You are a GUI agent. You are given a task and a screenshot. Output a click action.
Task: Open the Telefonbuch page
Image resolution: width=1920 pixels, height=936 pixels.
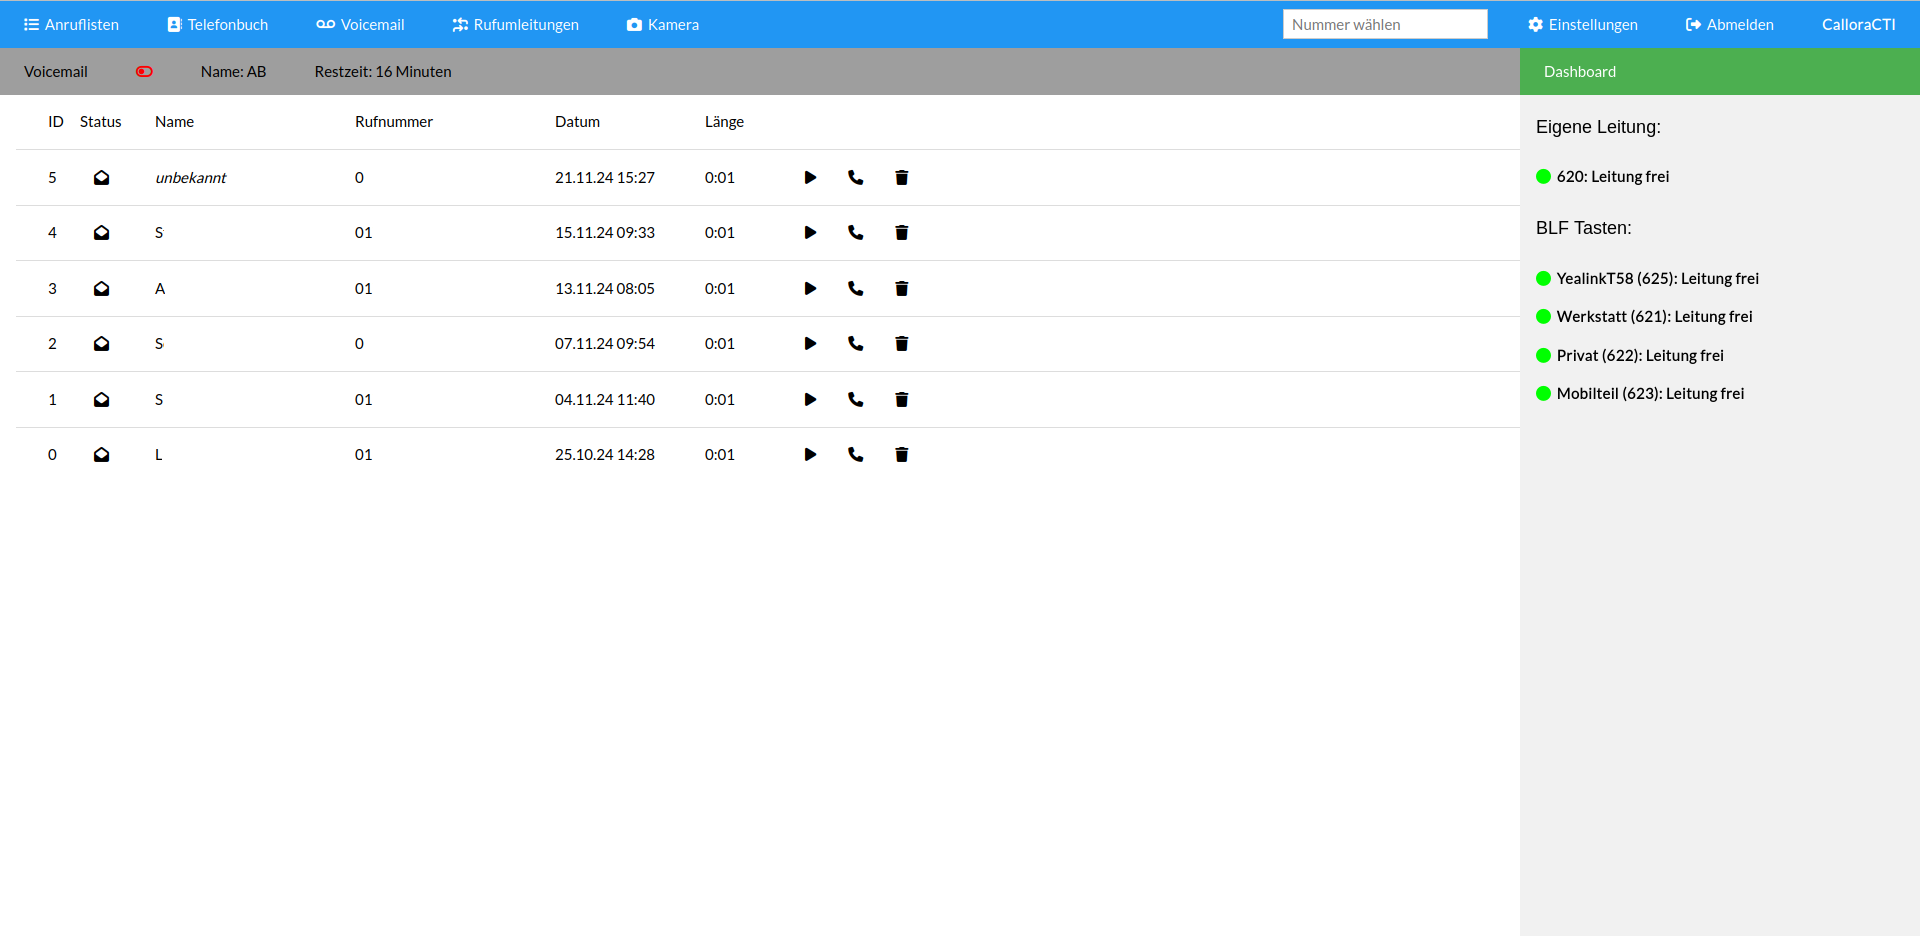point(218,25)
